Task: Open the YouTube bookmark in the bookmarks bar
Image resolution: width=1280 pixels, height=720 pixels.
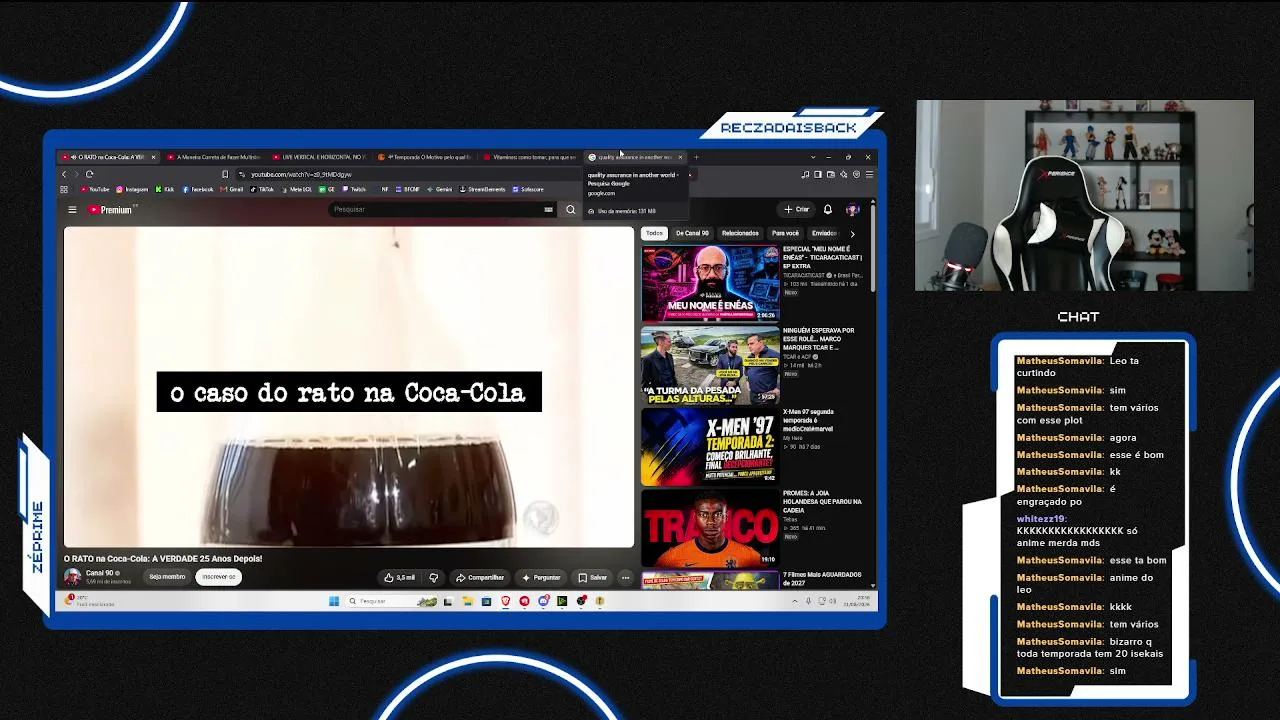Action: [94, 189]
